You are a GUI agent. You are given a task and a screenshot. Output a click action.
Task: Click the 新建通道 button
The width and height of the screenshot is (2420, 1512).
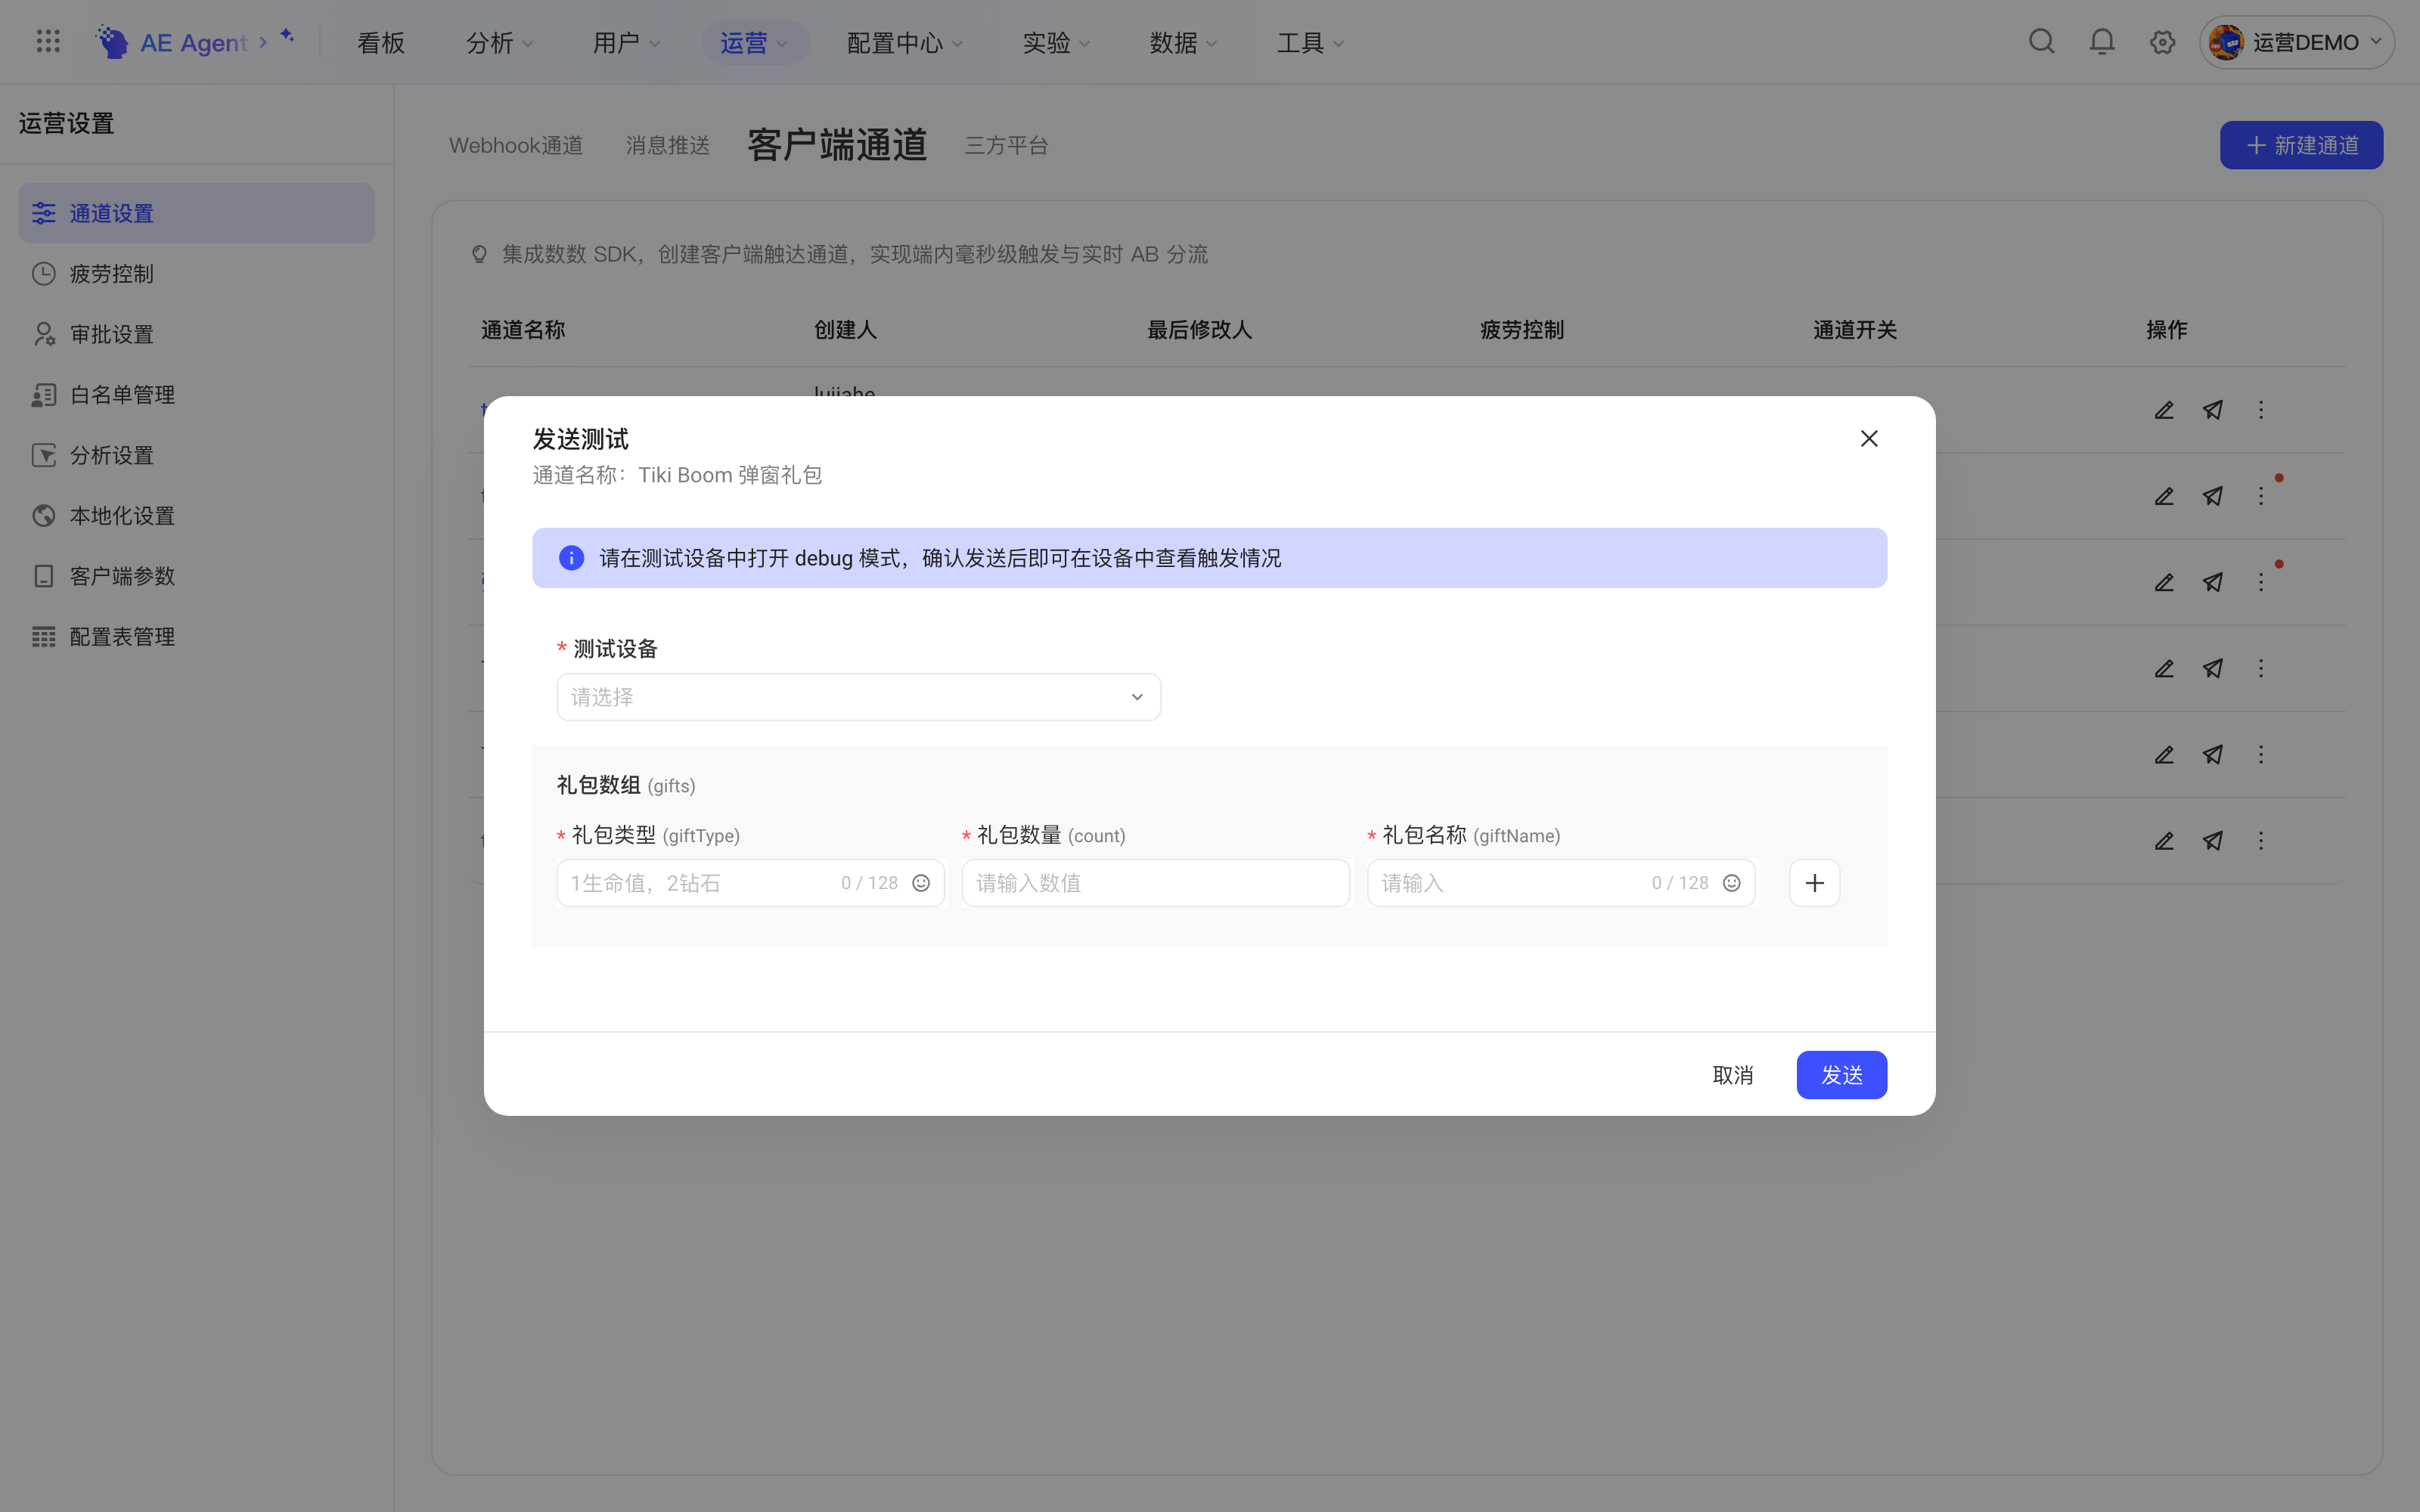pyautogui.click(x=2301, y=145)
